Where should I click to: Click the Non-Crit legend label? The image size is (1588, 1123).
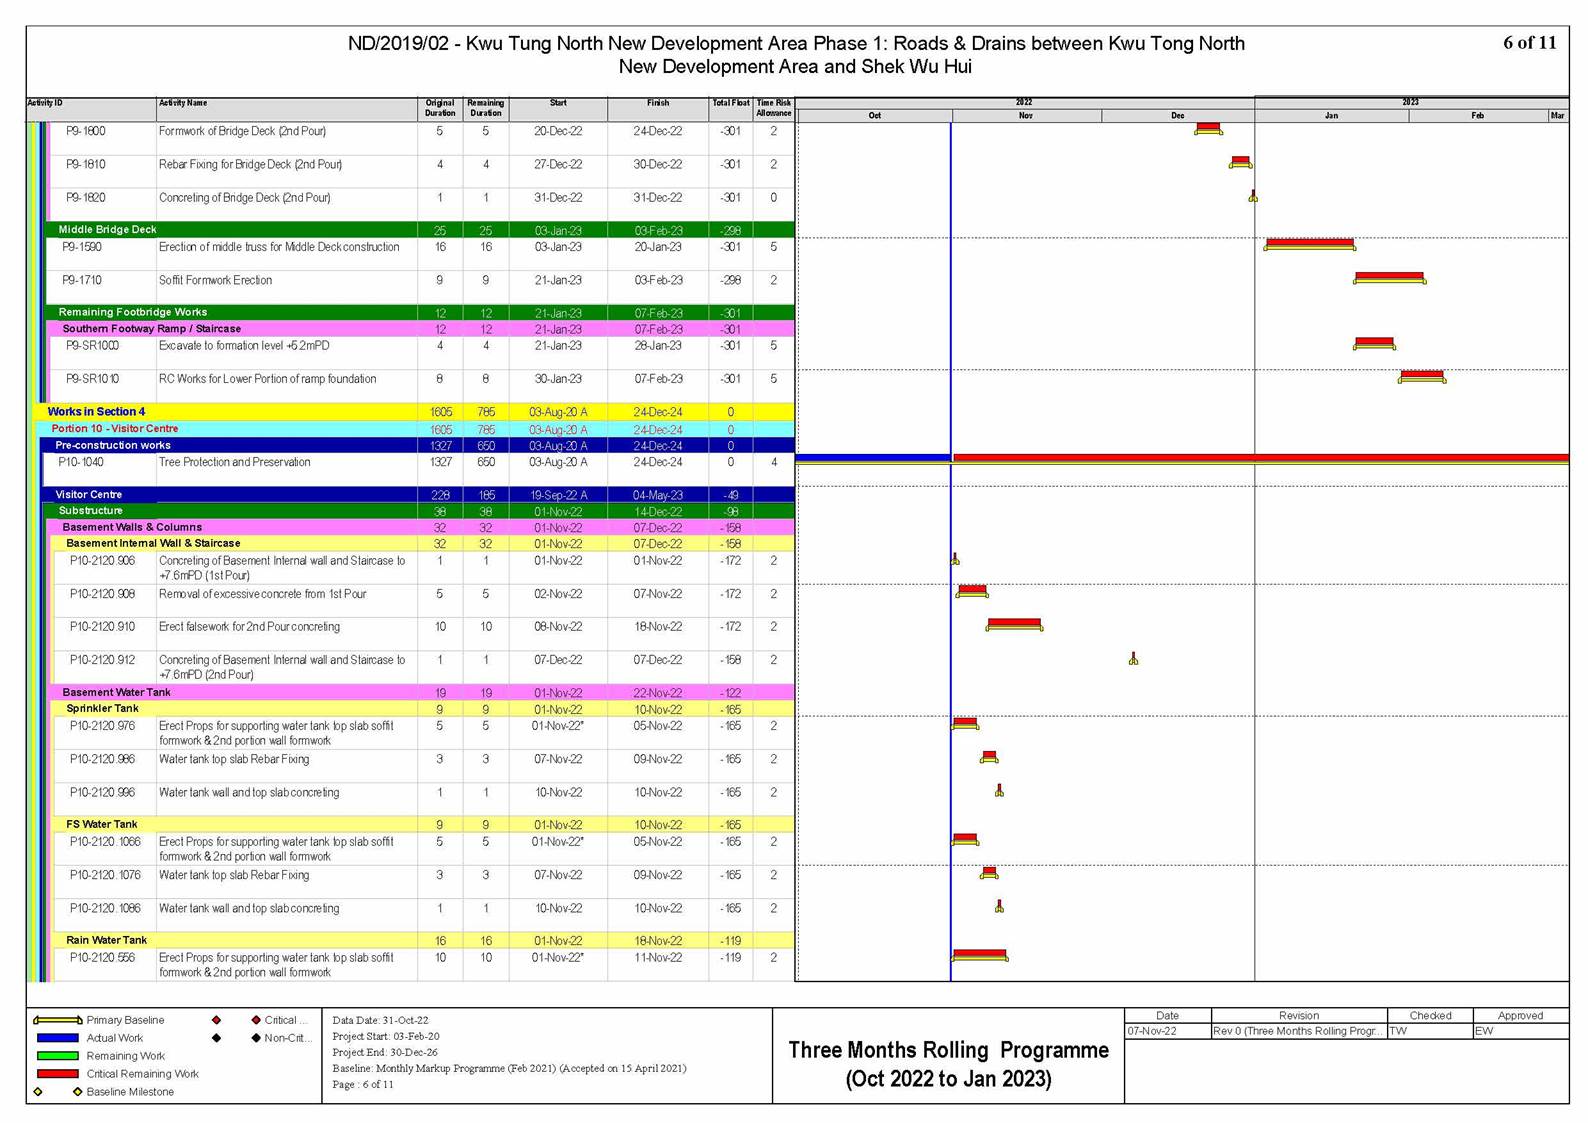pyautogui.click(x=286, y=1038)
